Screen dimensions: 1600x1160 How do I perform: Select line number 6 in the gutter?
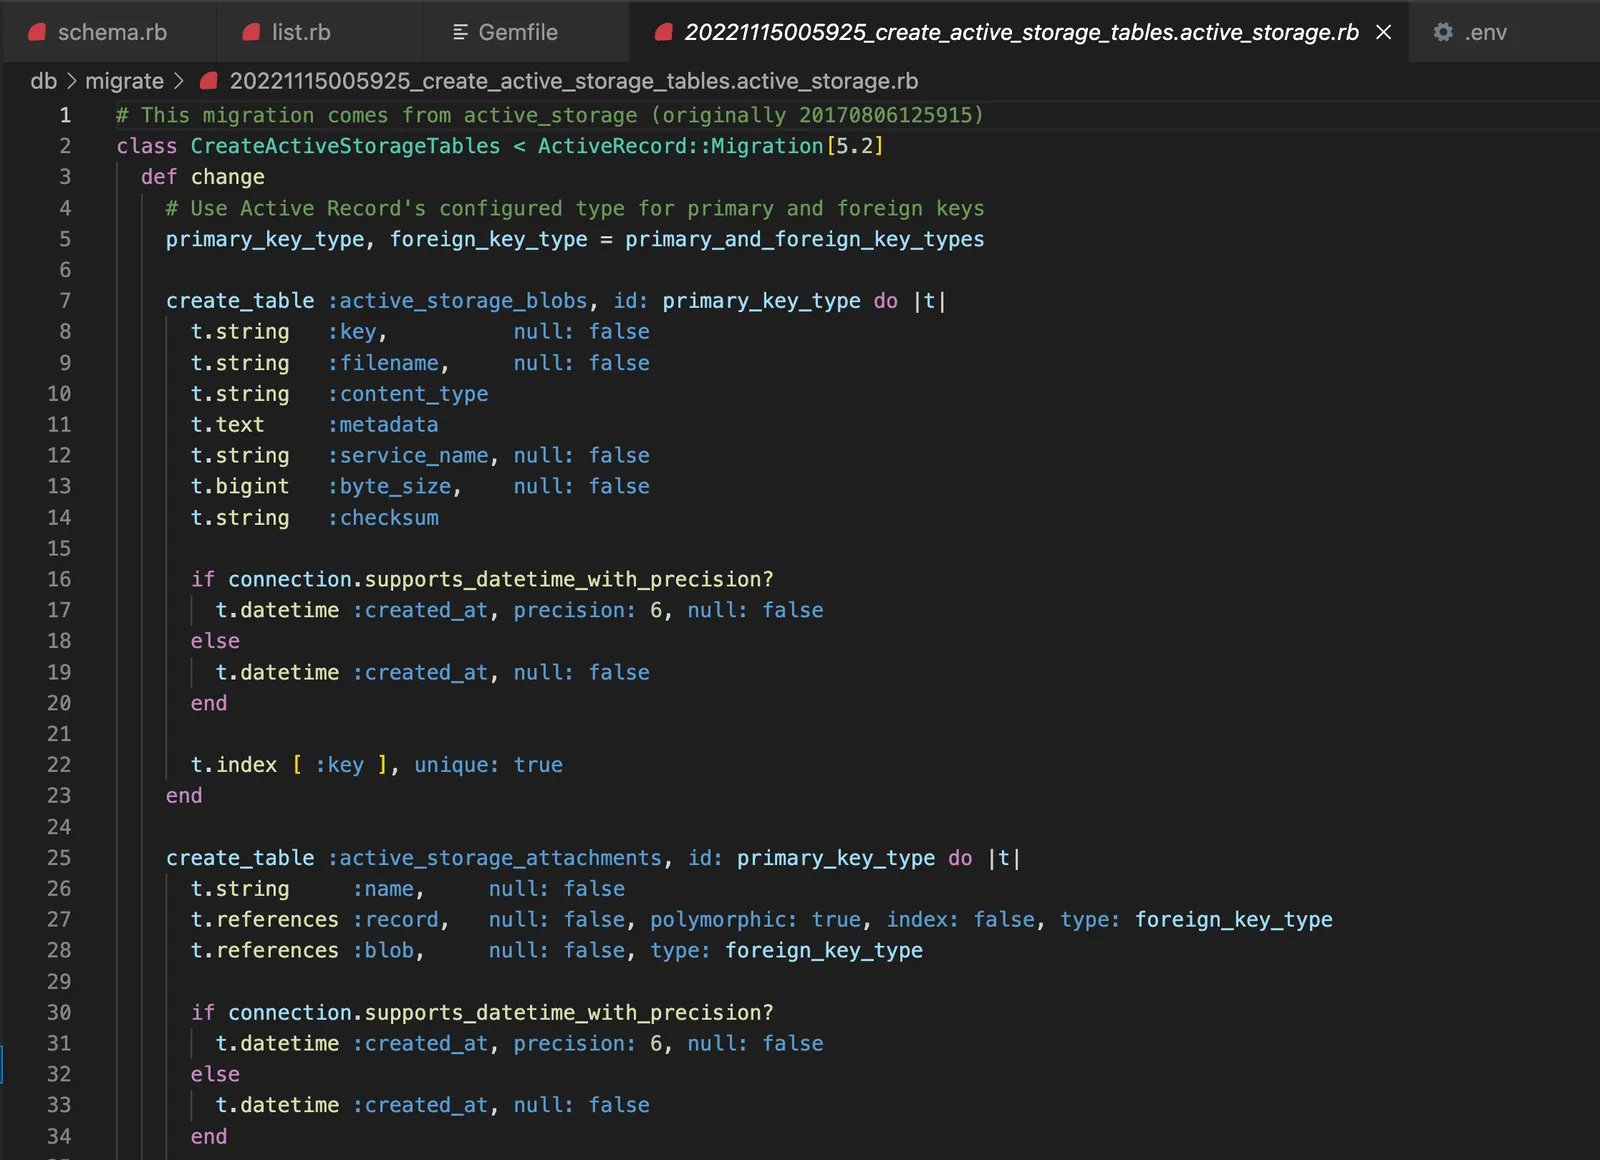(x=65, y=270)
